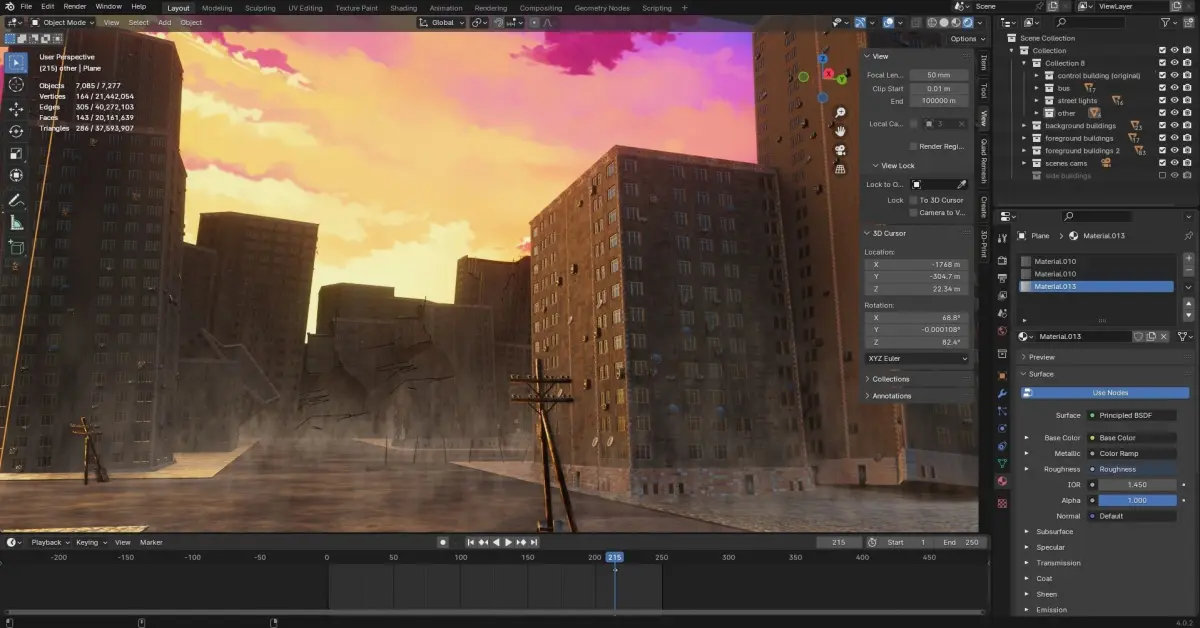Image resolution: width=1200 pixels, height=628 pixels.
Task: Select the 3D Cursor tool
Action: 16,86
